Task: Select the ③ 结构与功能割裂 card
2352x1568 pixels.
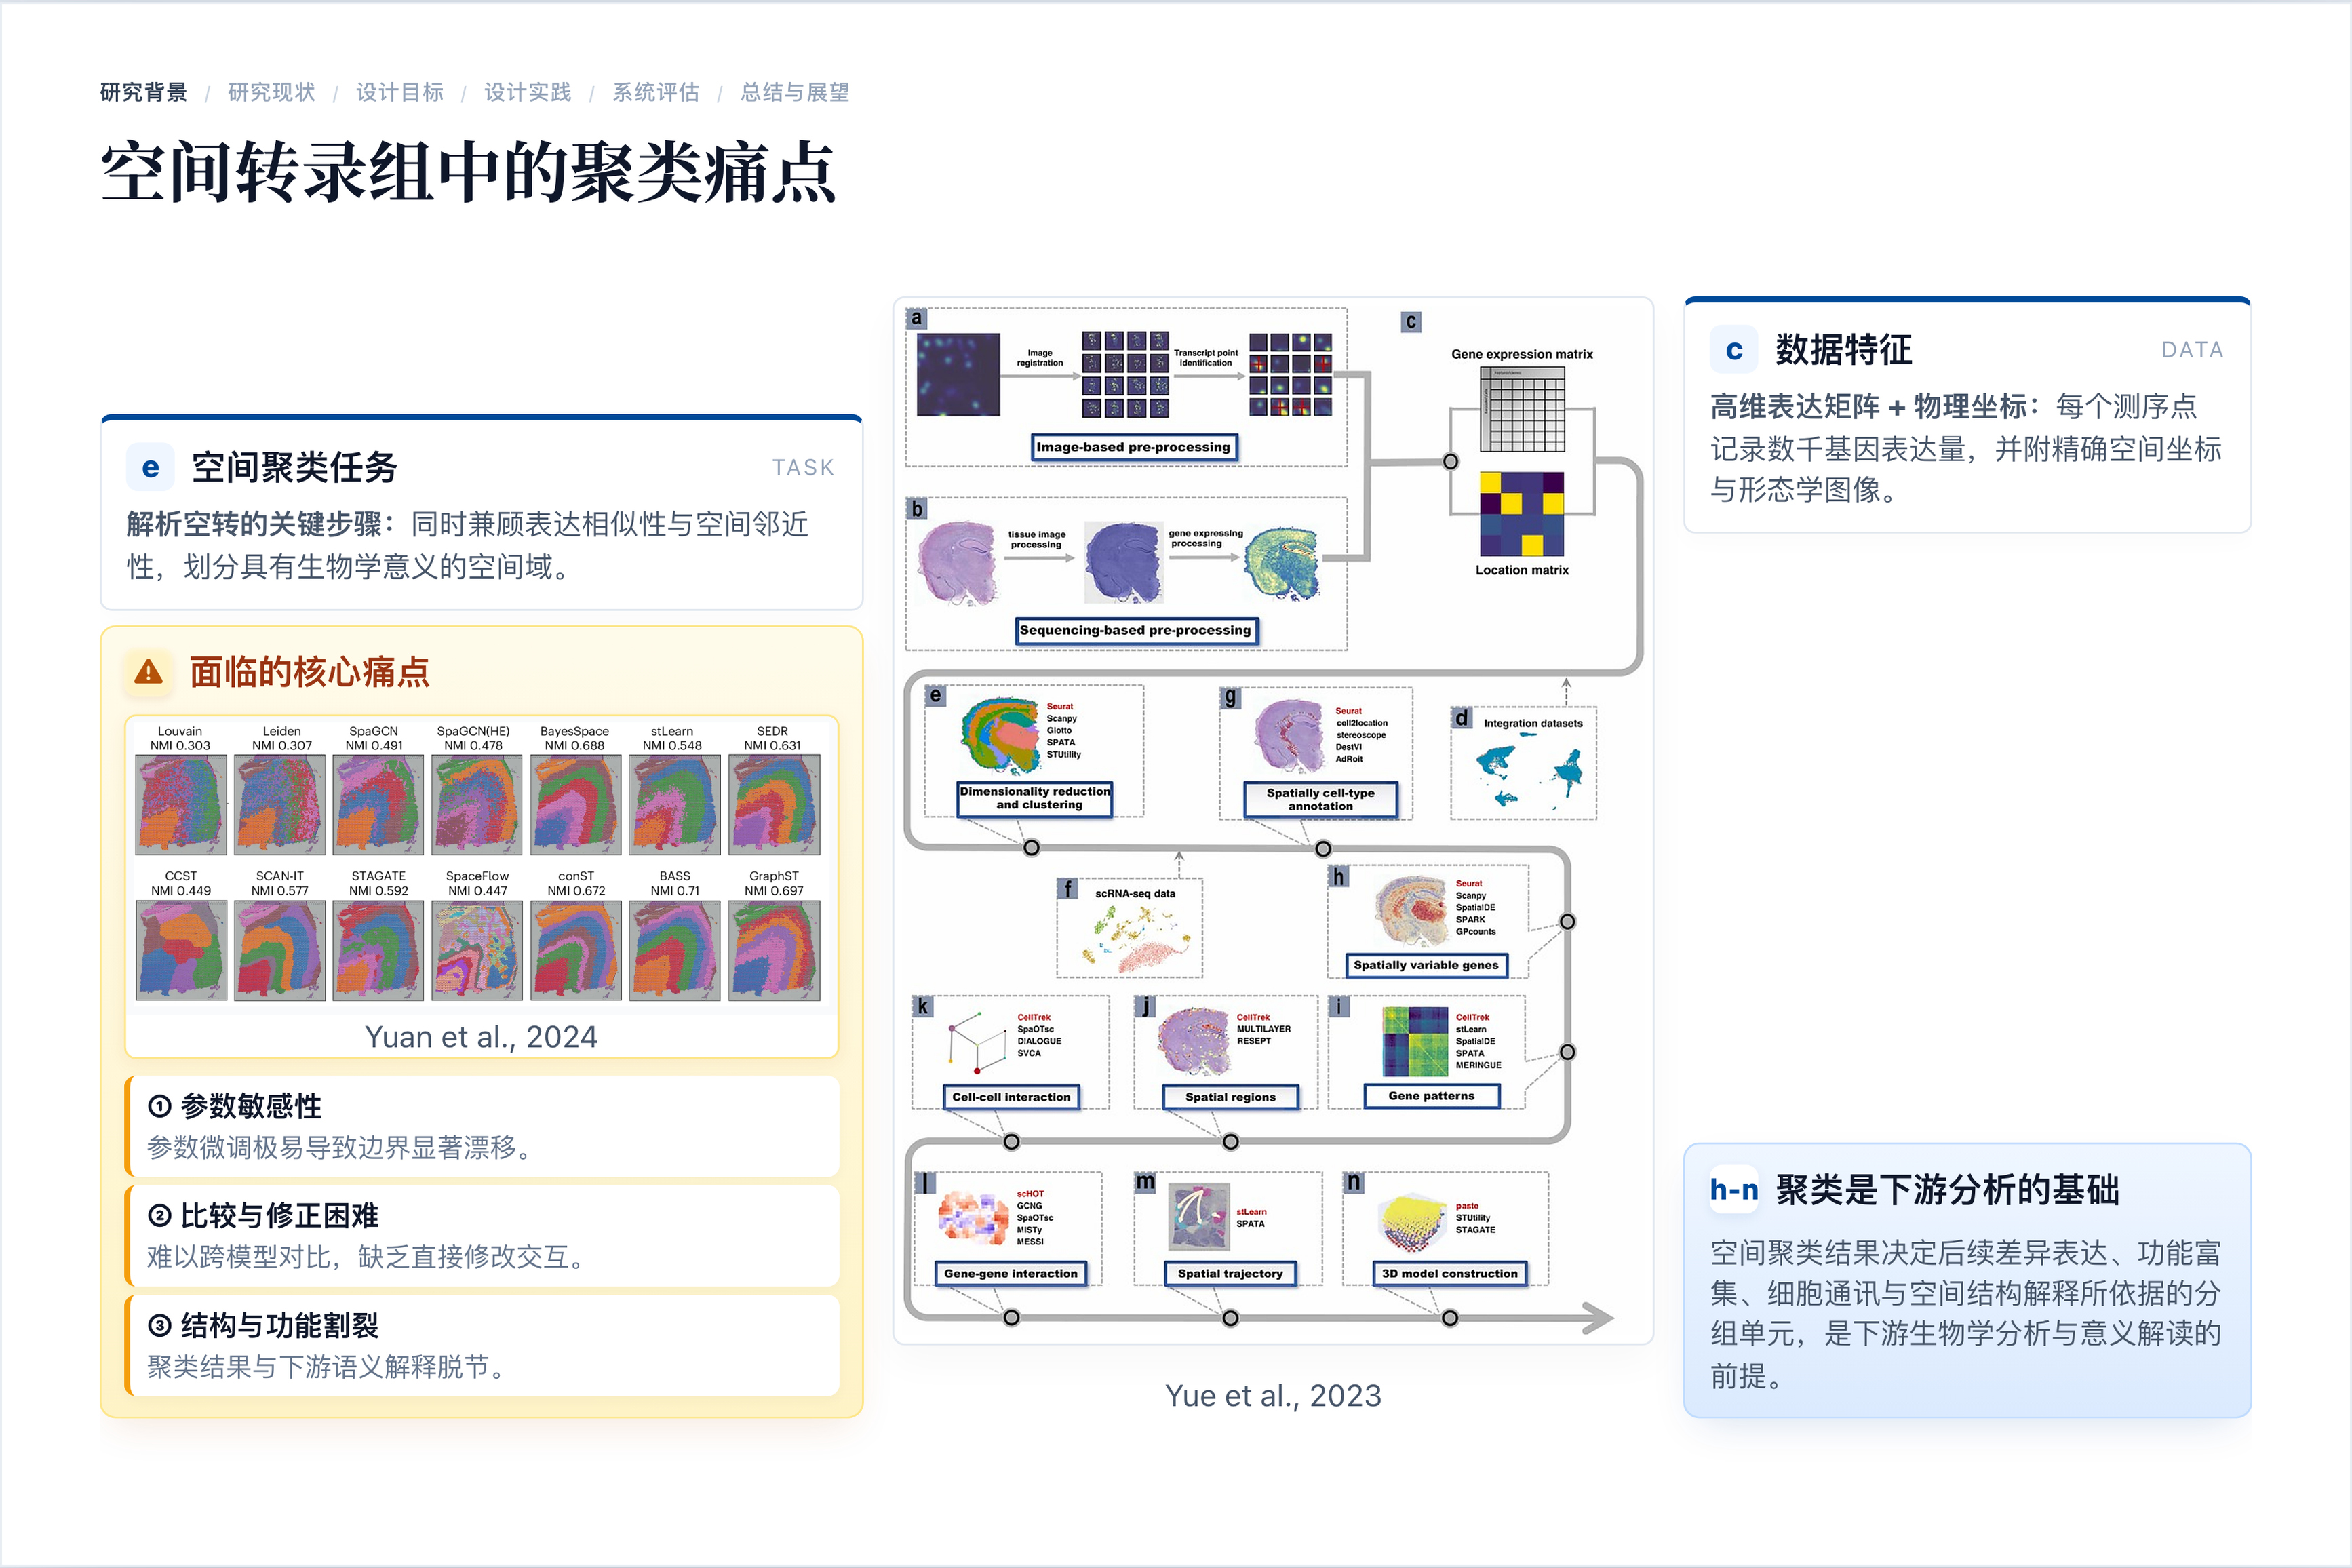Action: [x=481, y=1346]
